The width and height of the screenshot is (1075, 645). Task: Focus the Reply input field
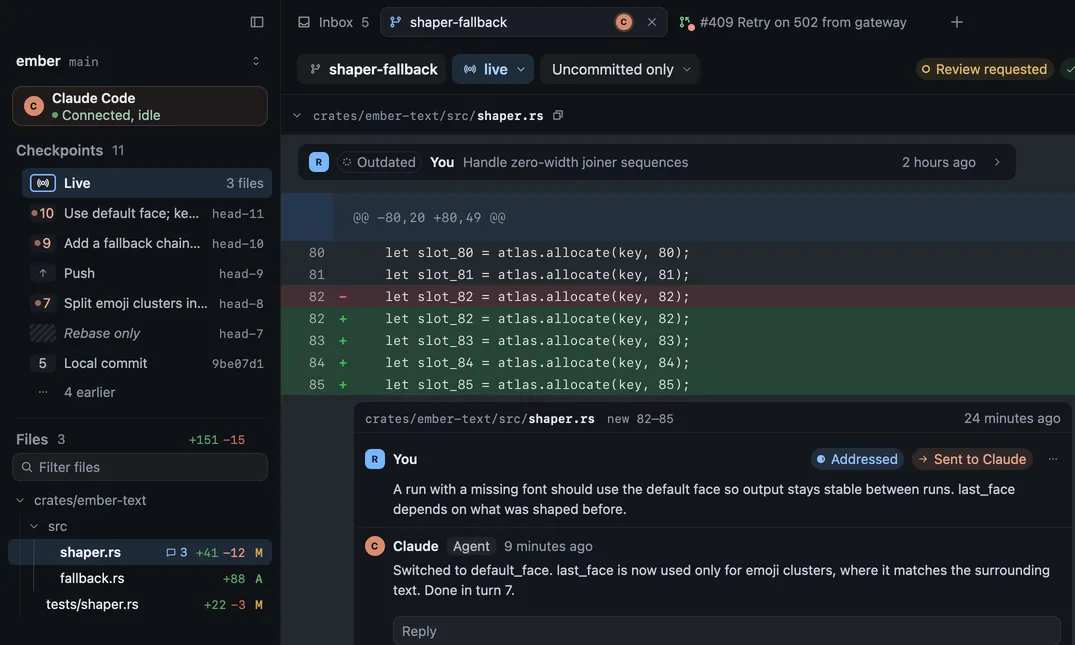click(727, 631)
